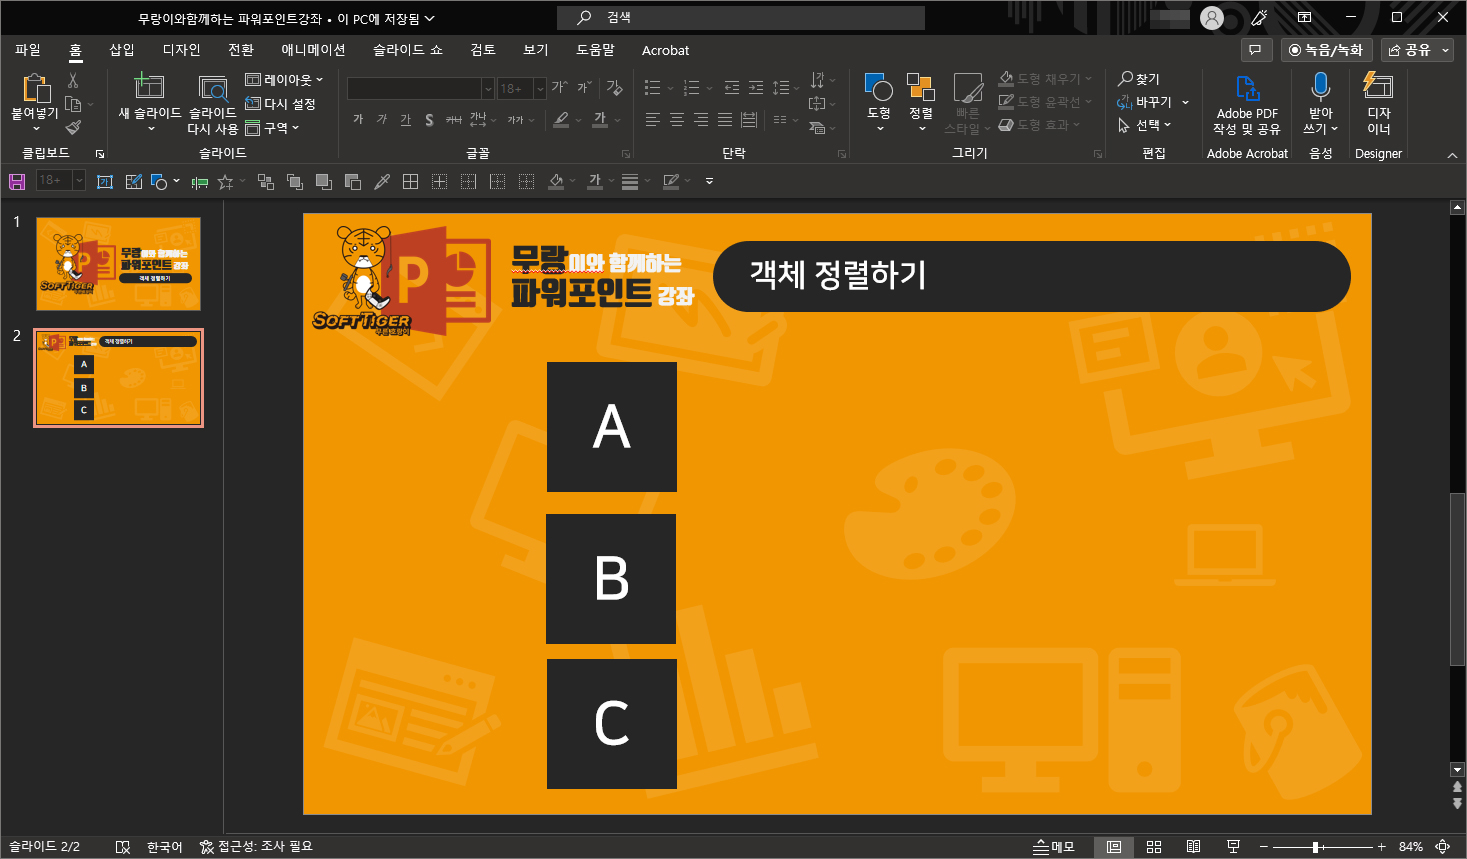Click the 찾기 find button
This screenshot has height=859, width=1467.
click(1139, 79)
